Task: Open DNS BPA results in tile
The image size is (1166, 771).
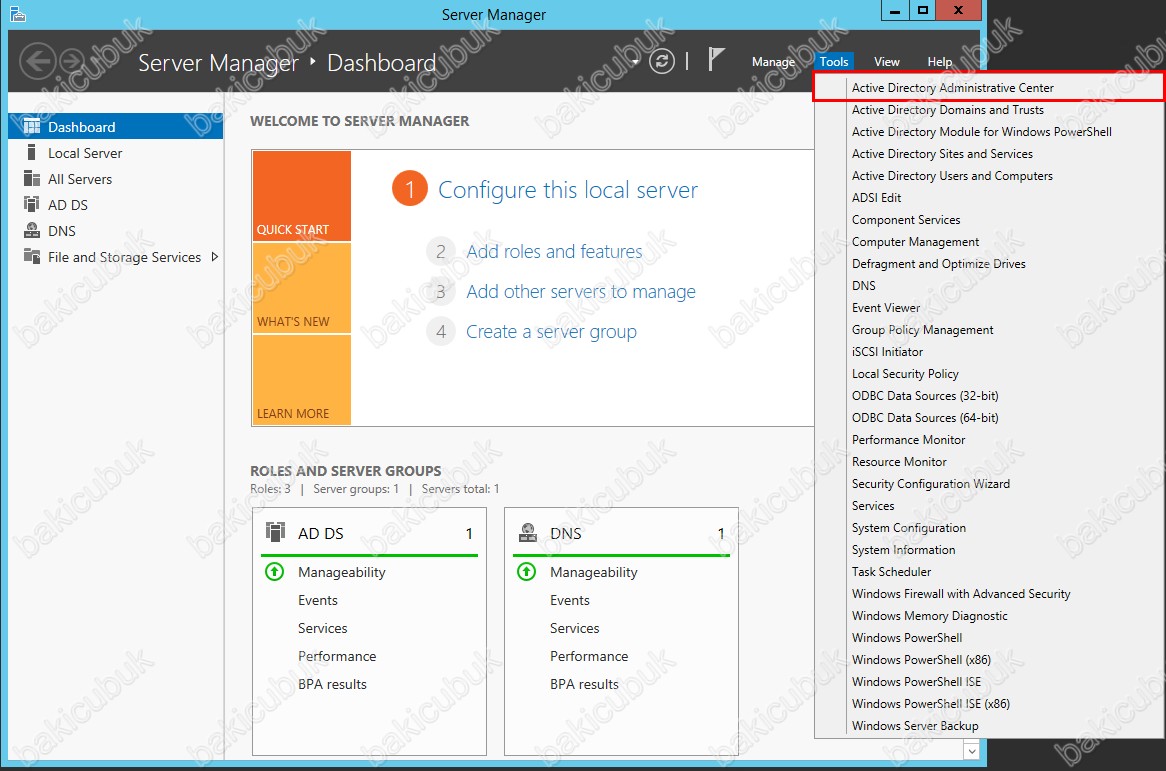Action: (584, 684)
